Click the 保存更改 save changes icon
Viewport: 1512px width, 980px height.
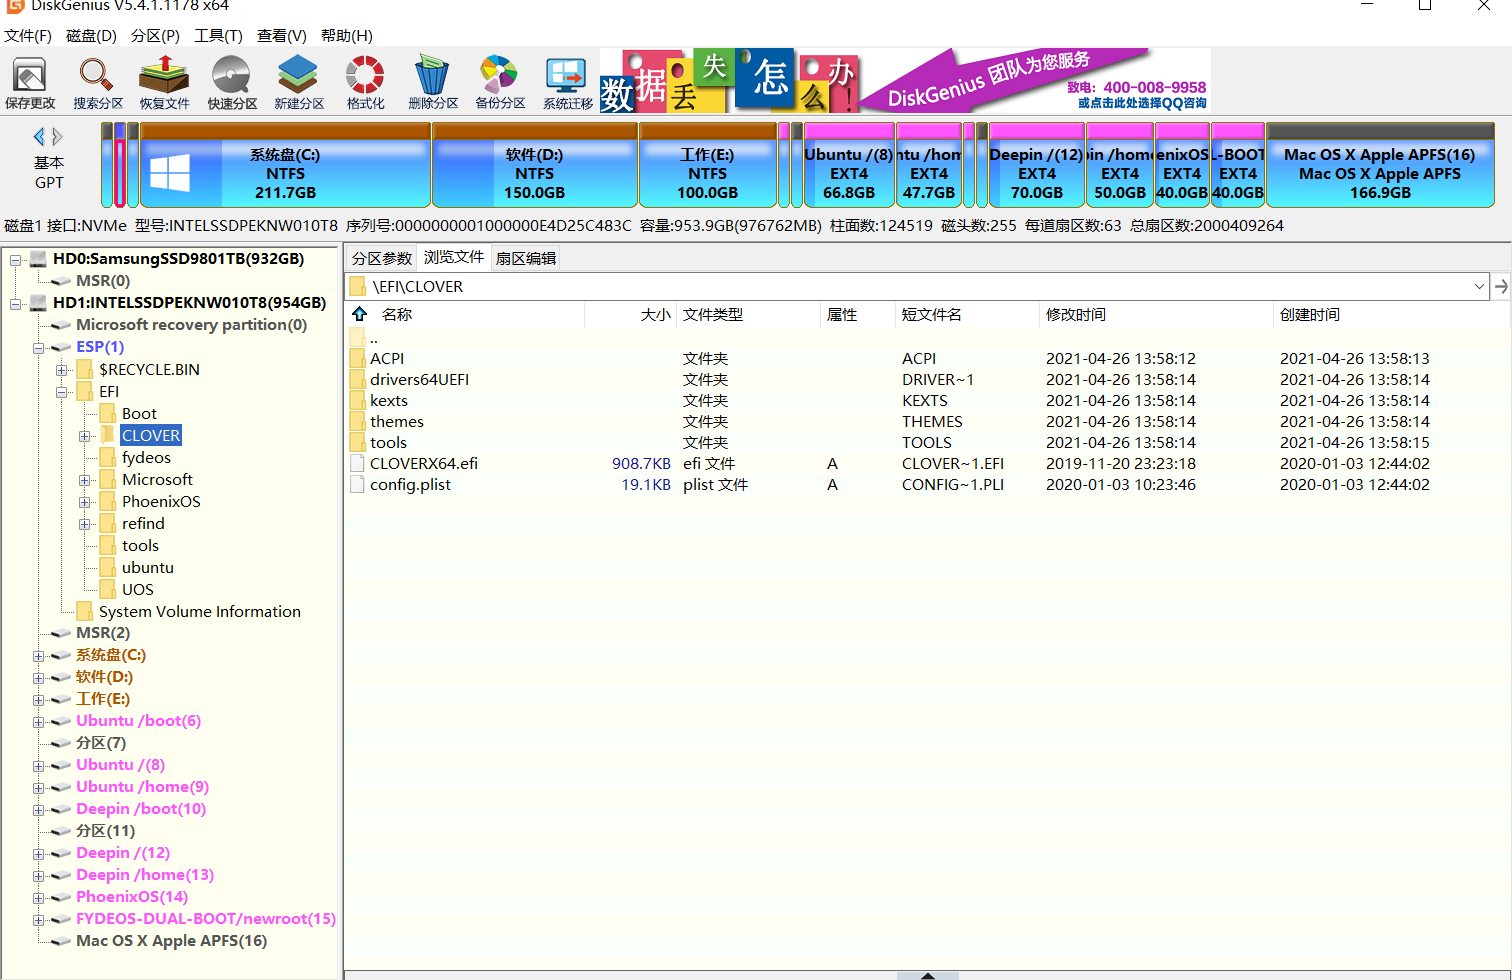pos(30,82)
